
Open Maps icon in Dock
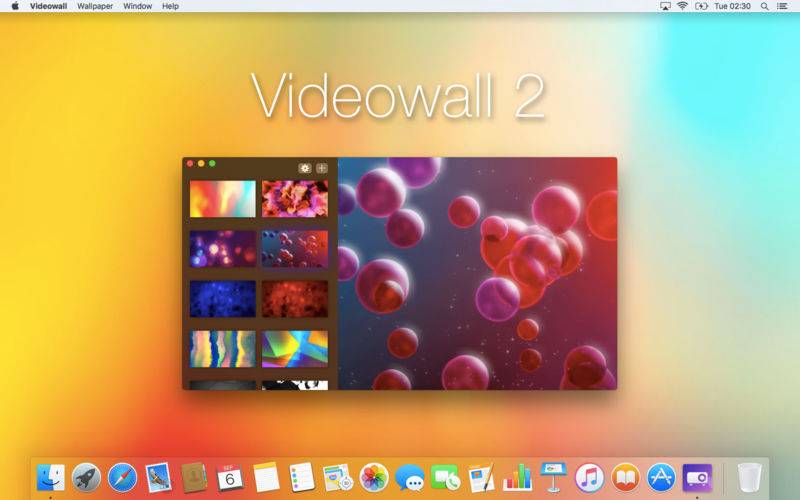pyautogui.click(x=338, y=478)
